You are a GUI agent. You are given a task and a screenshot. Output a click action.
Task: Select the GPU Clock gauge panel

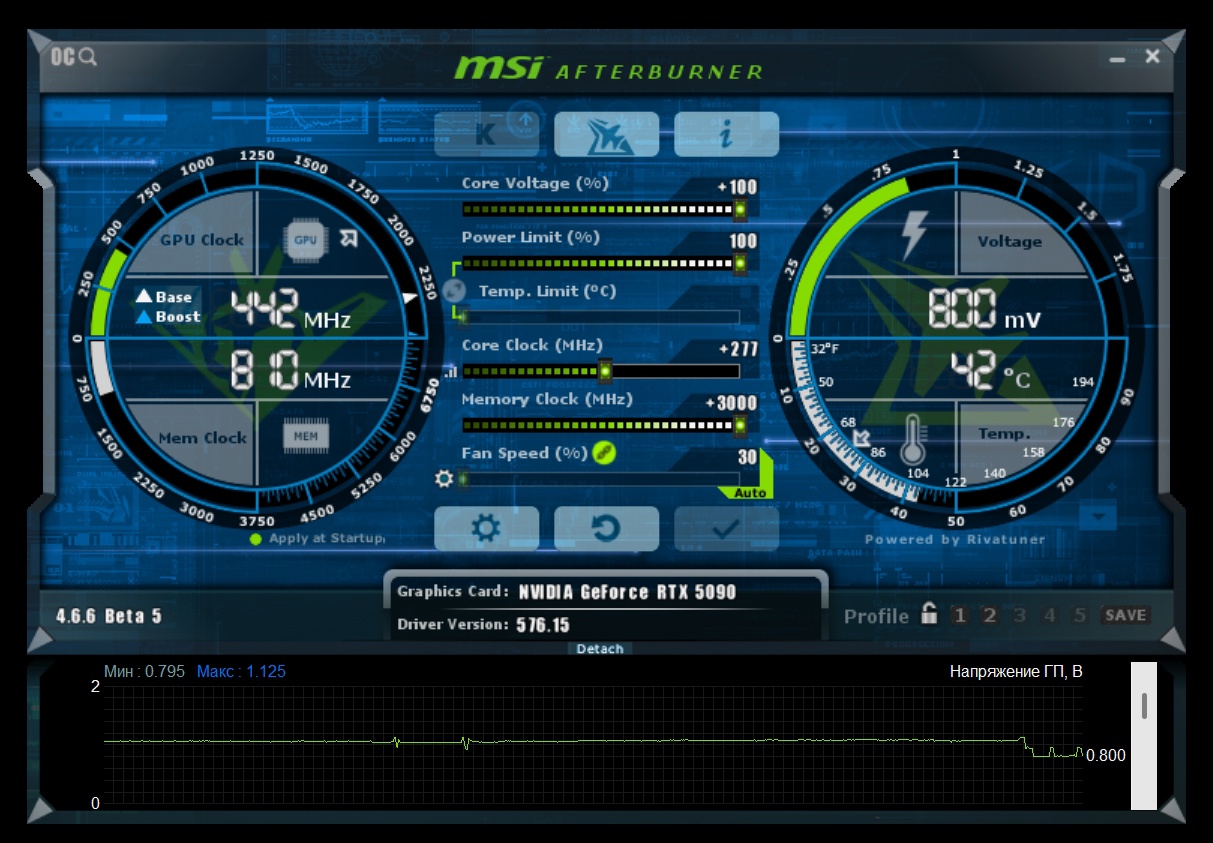click(202, 240)
